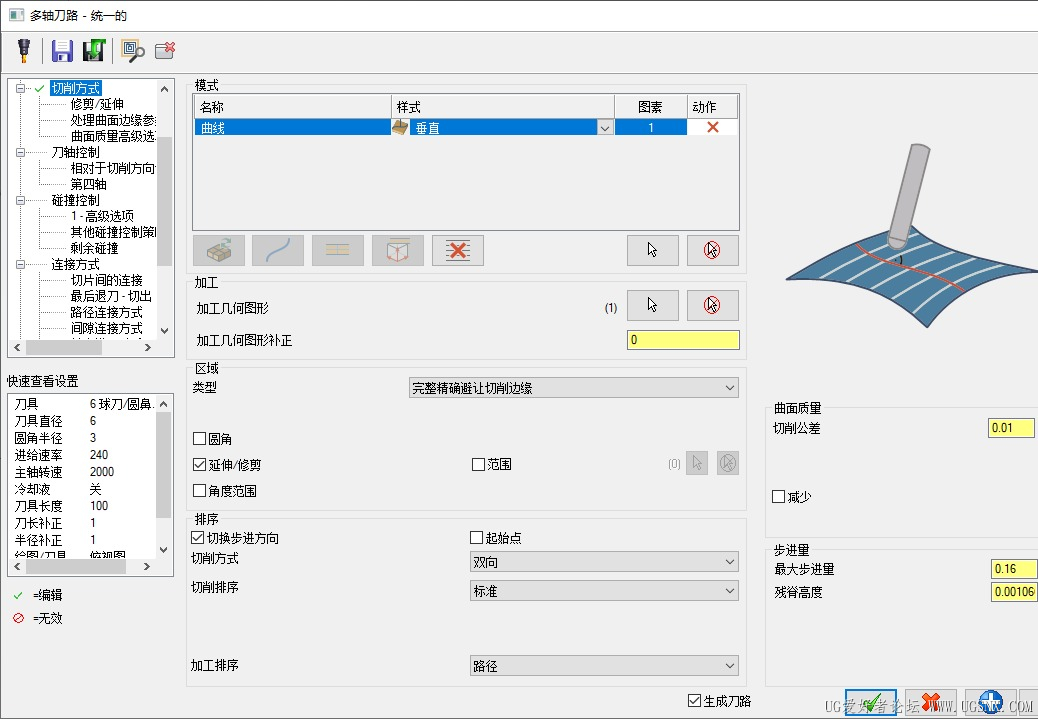Select 路径连接方式 in the tree
Viewport: 1038px width, 719px height.
[106, 312]
